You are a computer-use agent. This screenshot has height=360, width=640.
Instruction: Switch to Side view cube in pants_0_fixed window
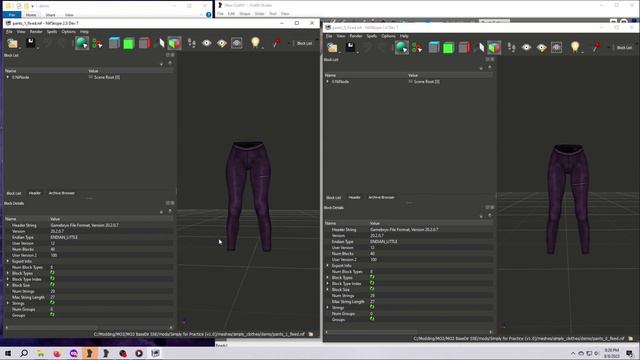pyautogui.click(x=464, y=47)
